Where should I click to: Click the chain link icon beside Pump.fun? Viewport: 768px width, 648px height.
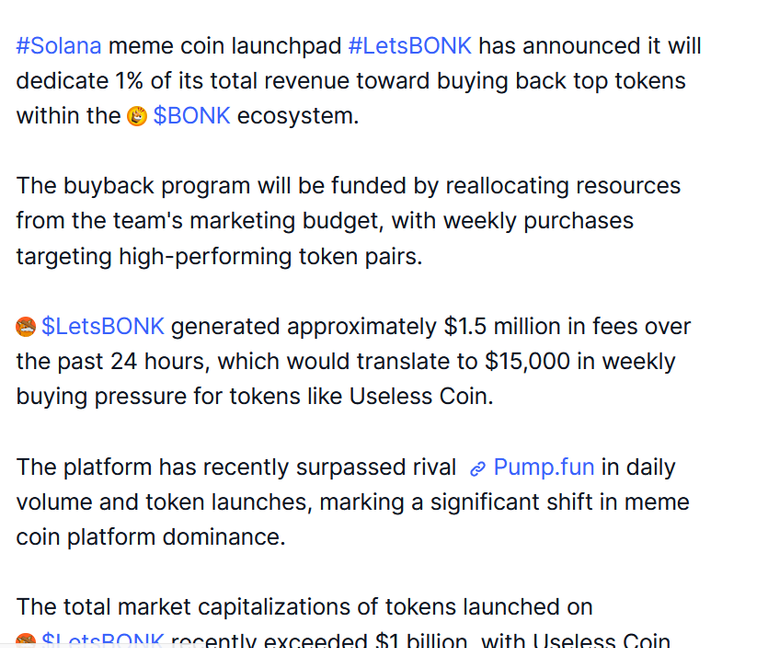[x=478, y=469]
